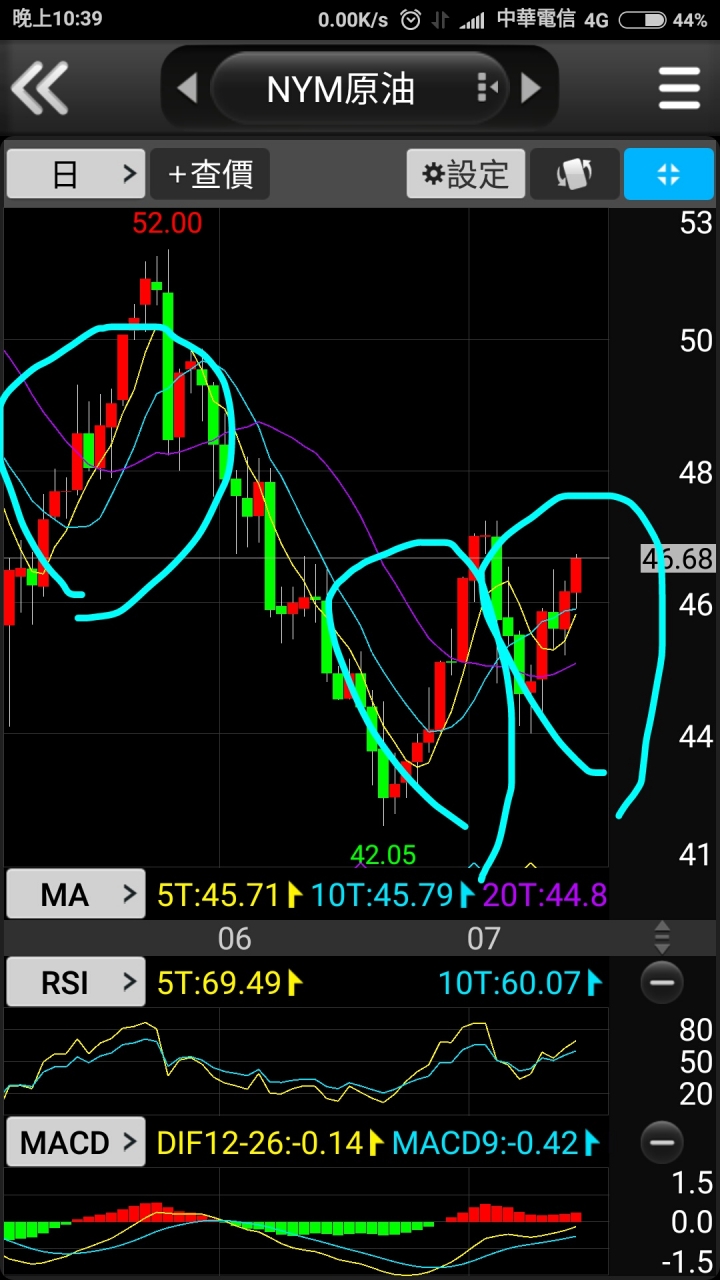Toggle fullscreen chart with blue icon

668,174
